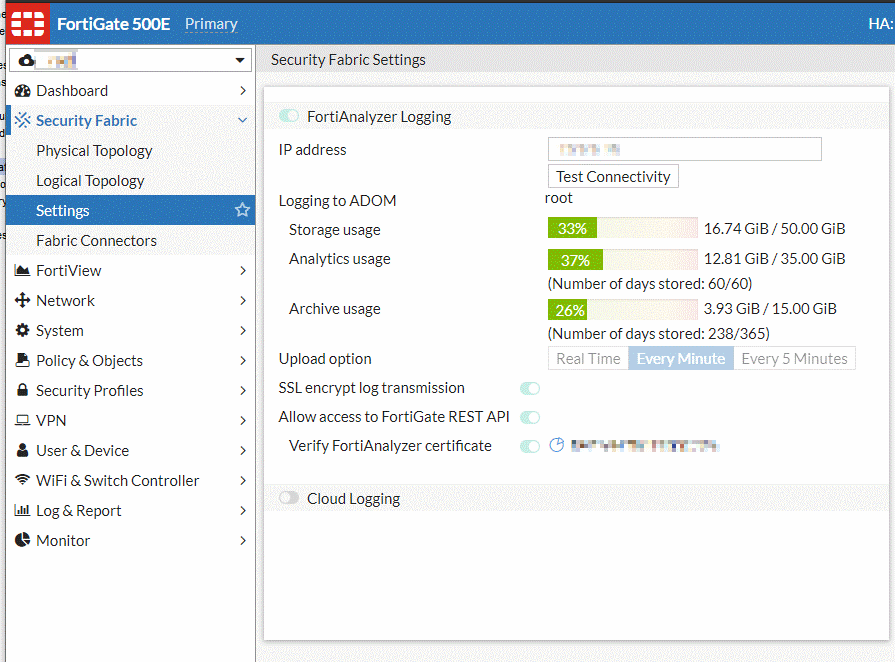Expand the Dashboard menu chevron
Screen dimensions: 895x662
pos(243,91)
